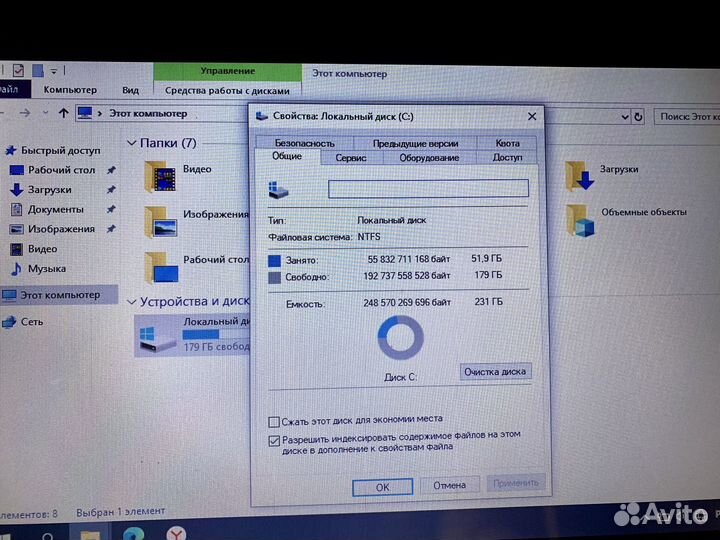Click the OK button
This screenshot has height=540, width=720.
coord(382,487)
